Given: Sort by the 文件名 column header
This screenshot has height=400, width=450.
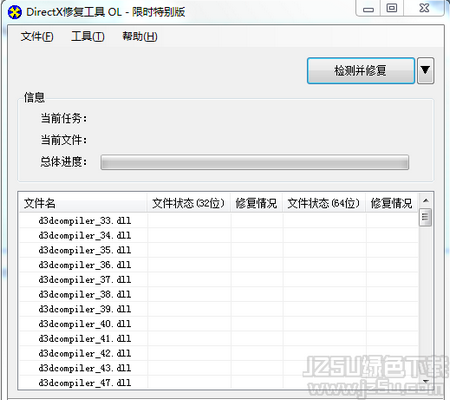Looking at the screenshot, I should tap(82, 203).
